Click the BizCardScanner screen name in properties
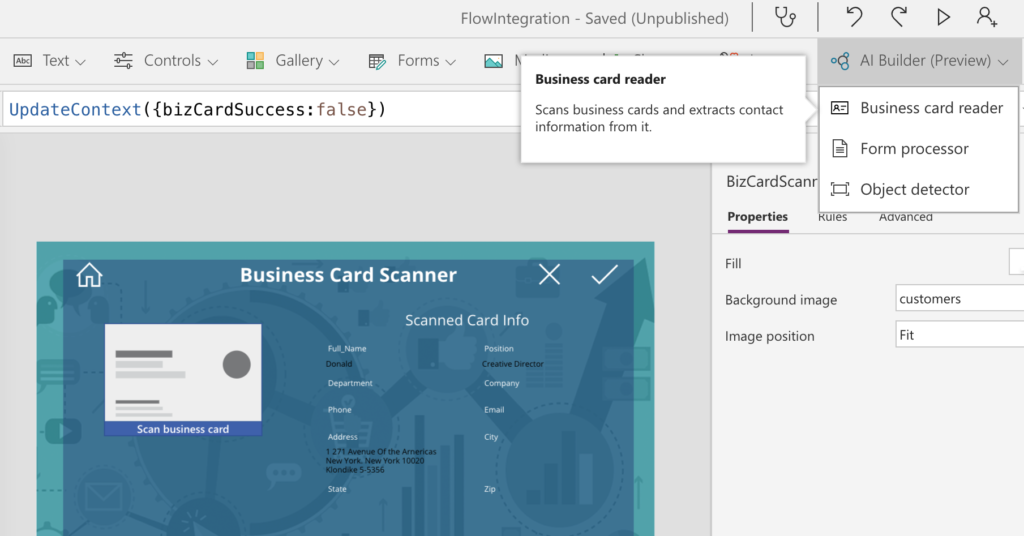The width and height of the screenshot is (1024, 536). tap(771, 181)
